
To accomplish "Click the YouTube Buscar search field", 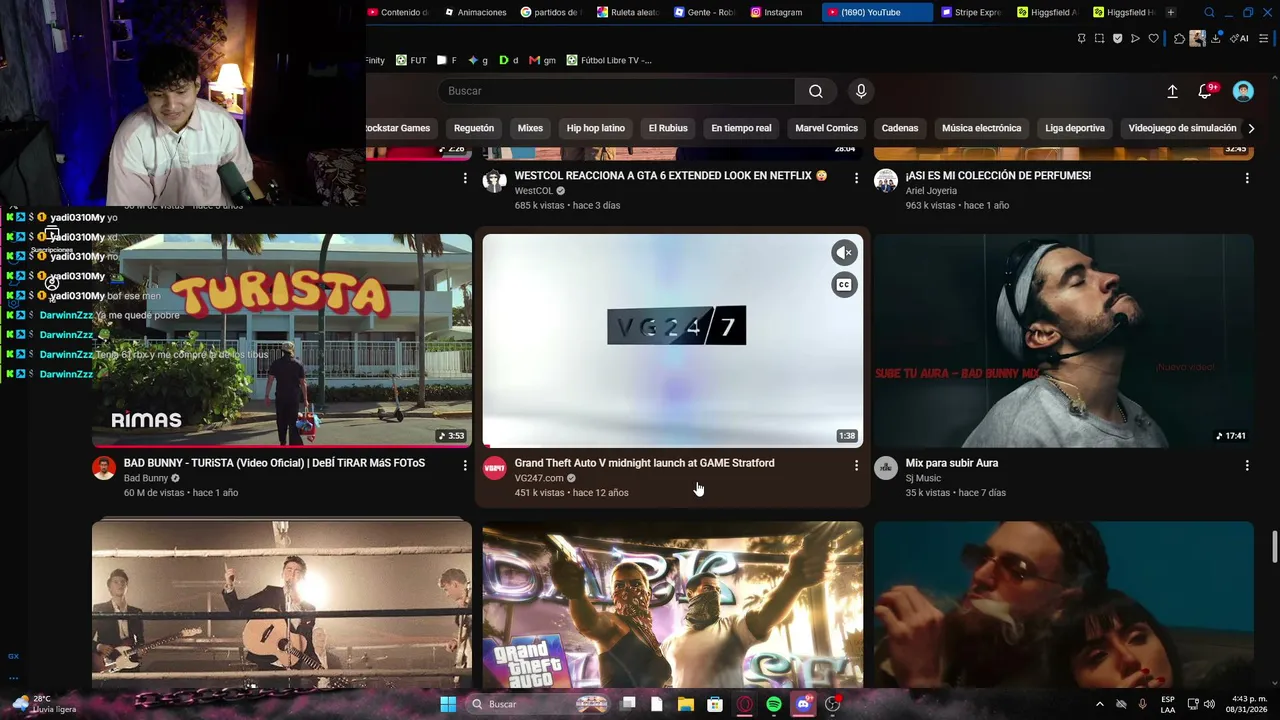I will point(617,91).
